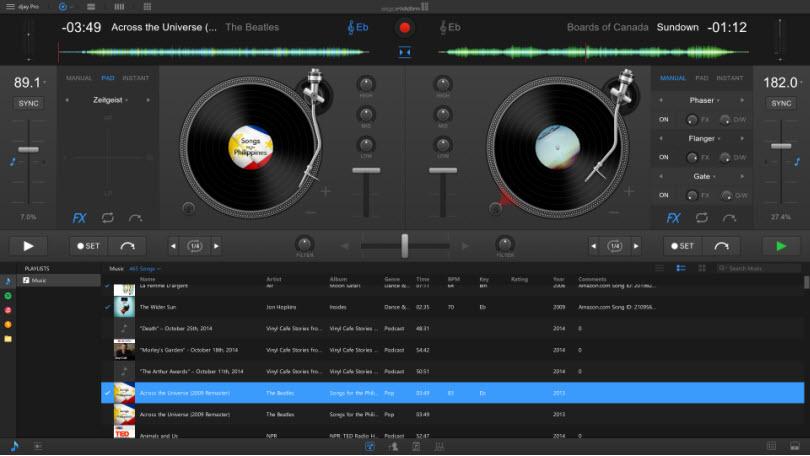
Task: Open right deck cue points arrow icon
Action: (x=729, y=218)
